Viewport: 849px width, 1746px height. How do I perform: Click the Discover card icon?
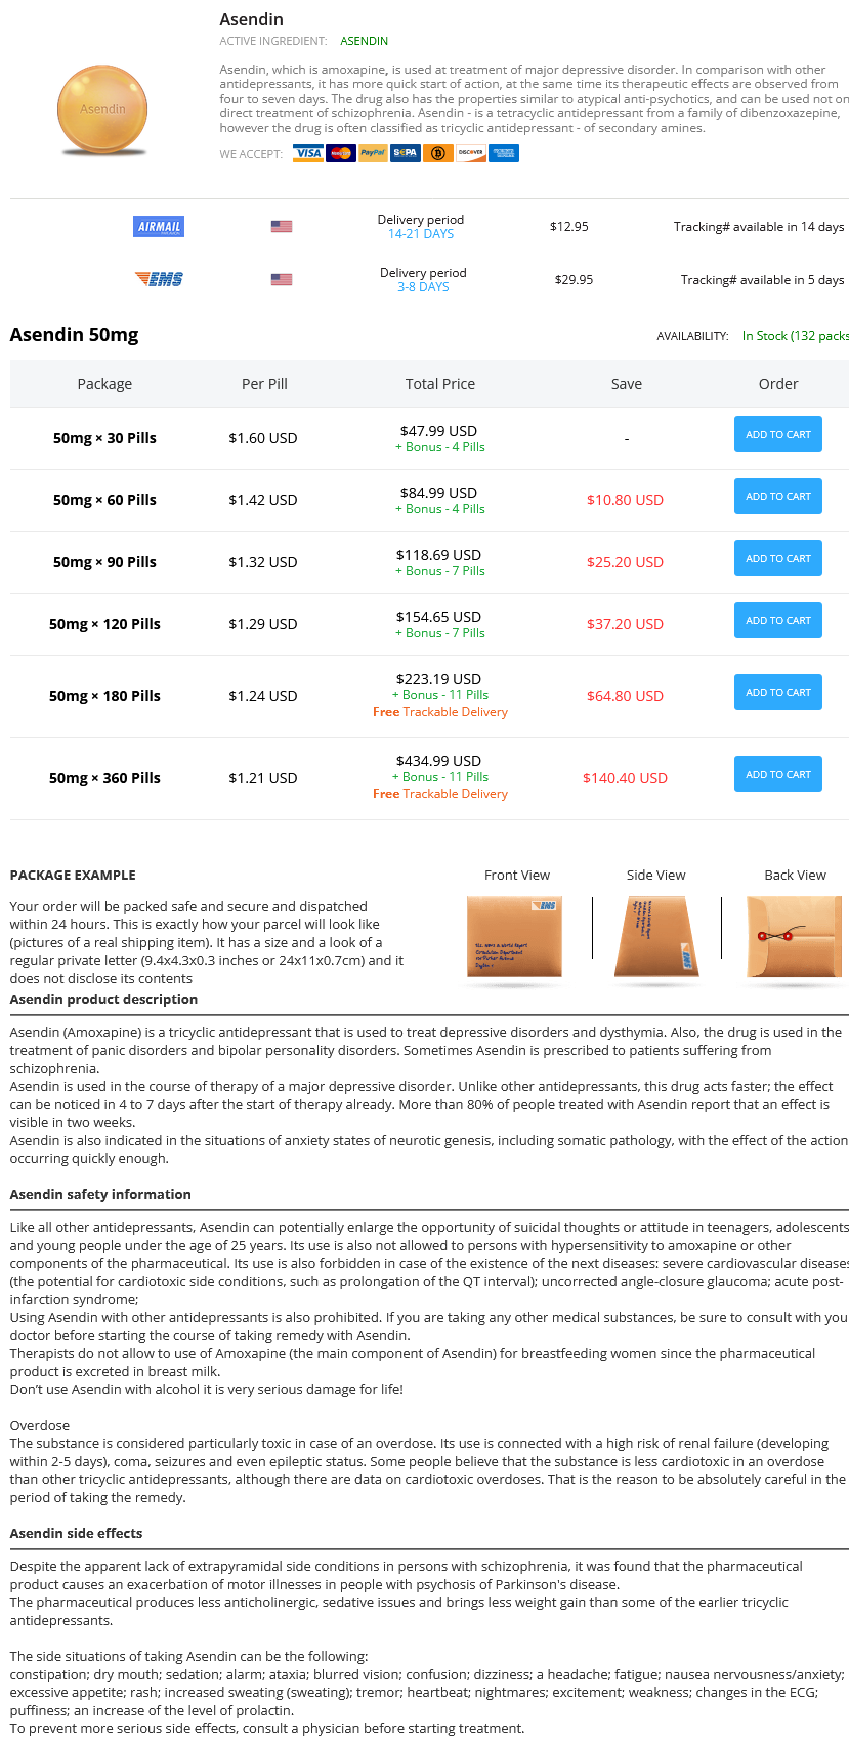click(470, 153)
